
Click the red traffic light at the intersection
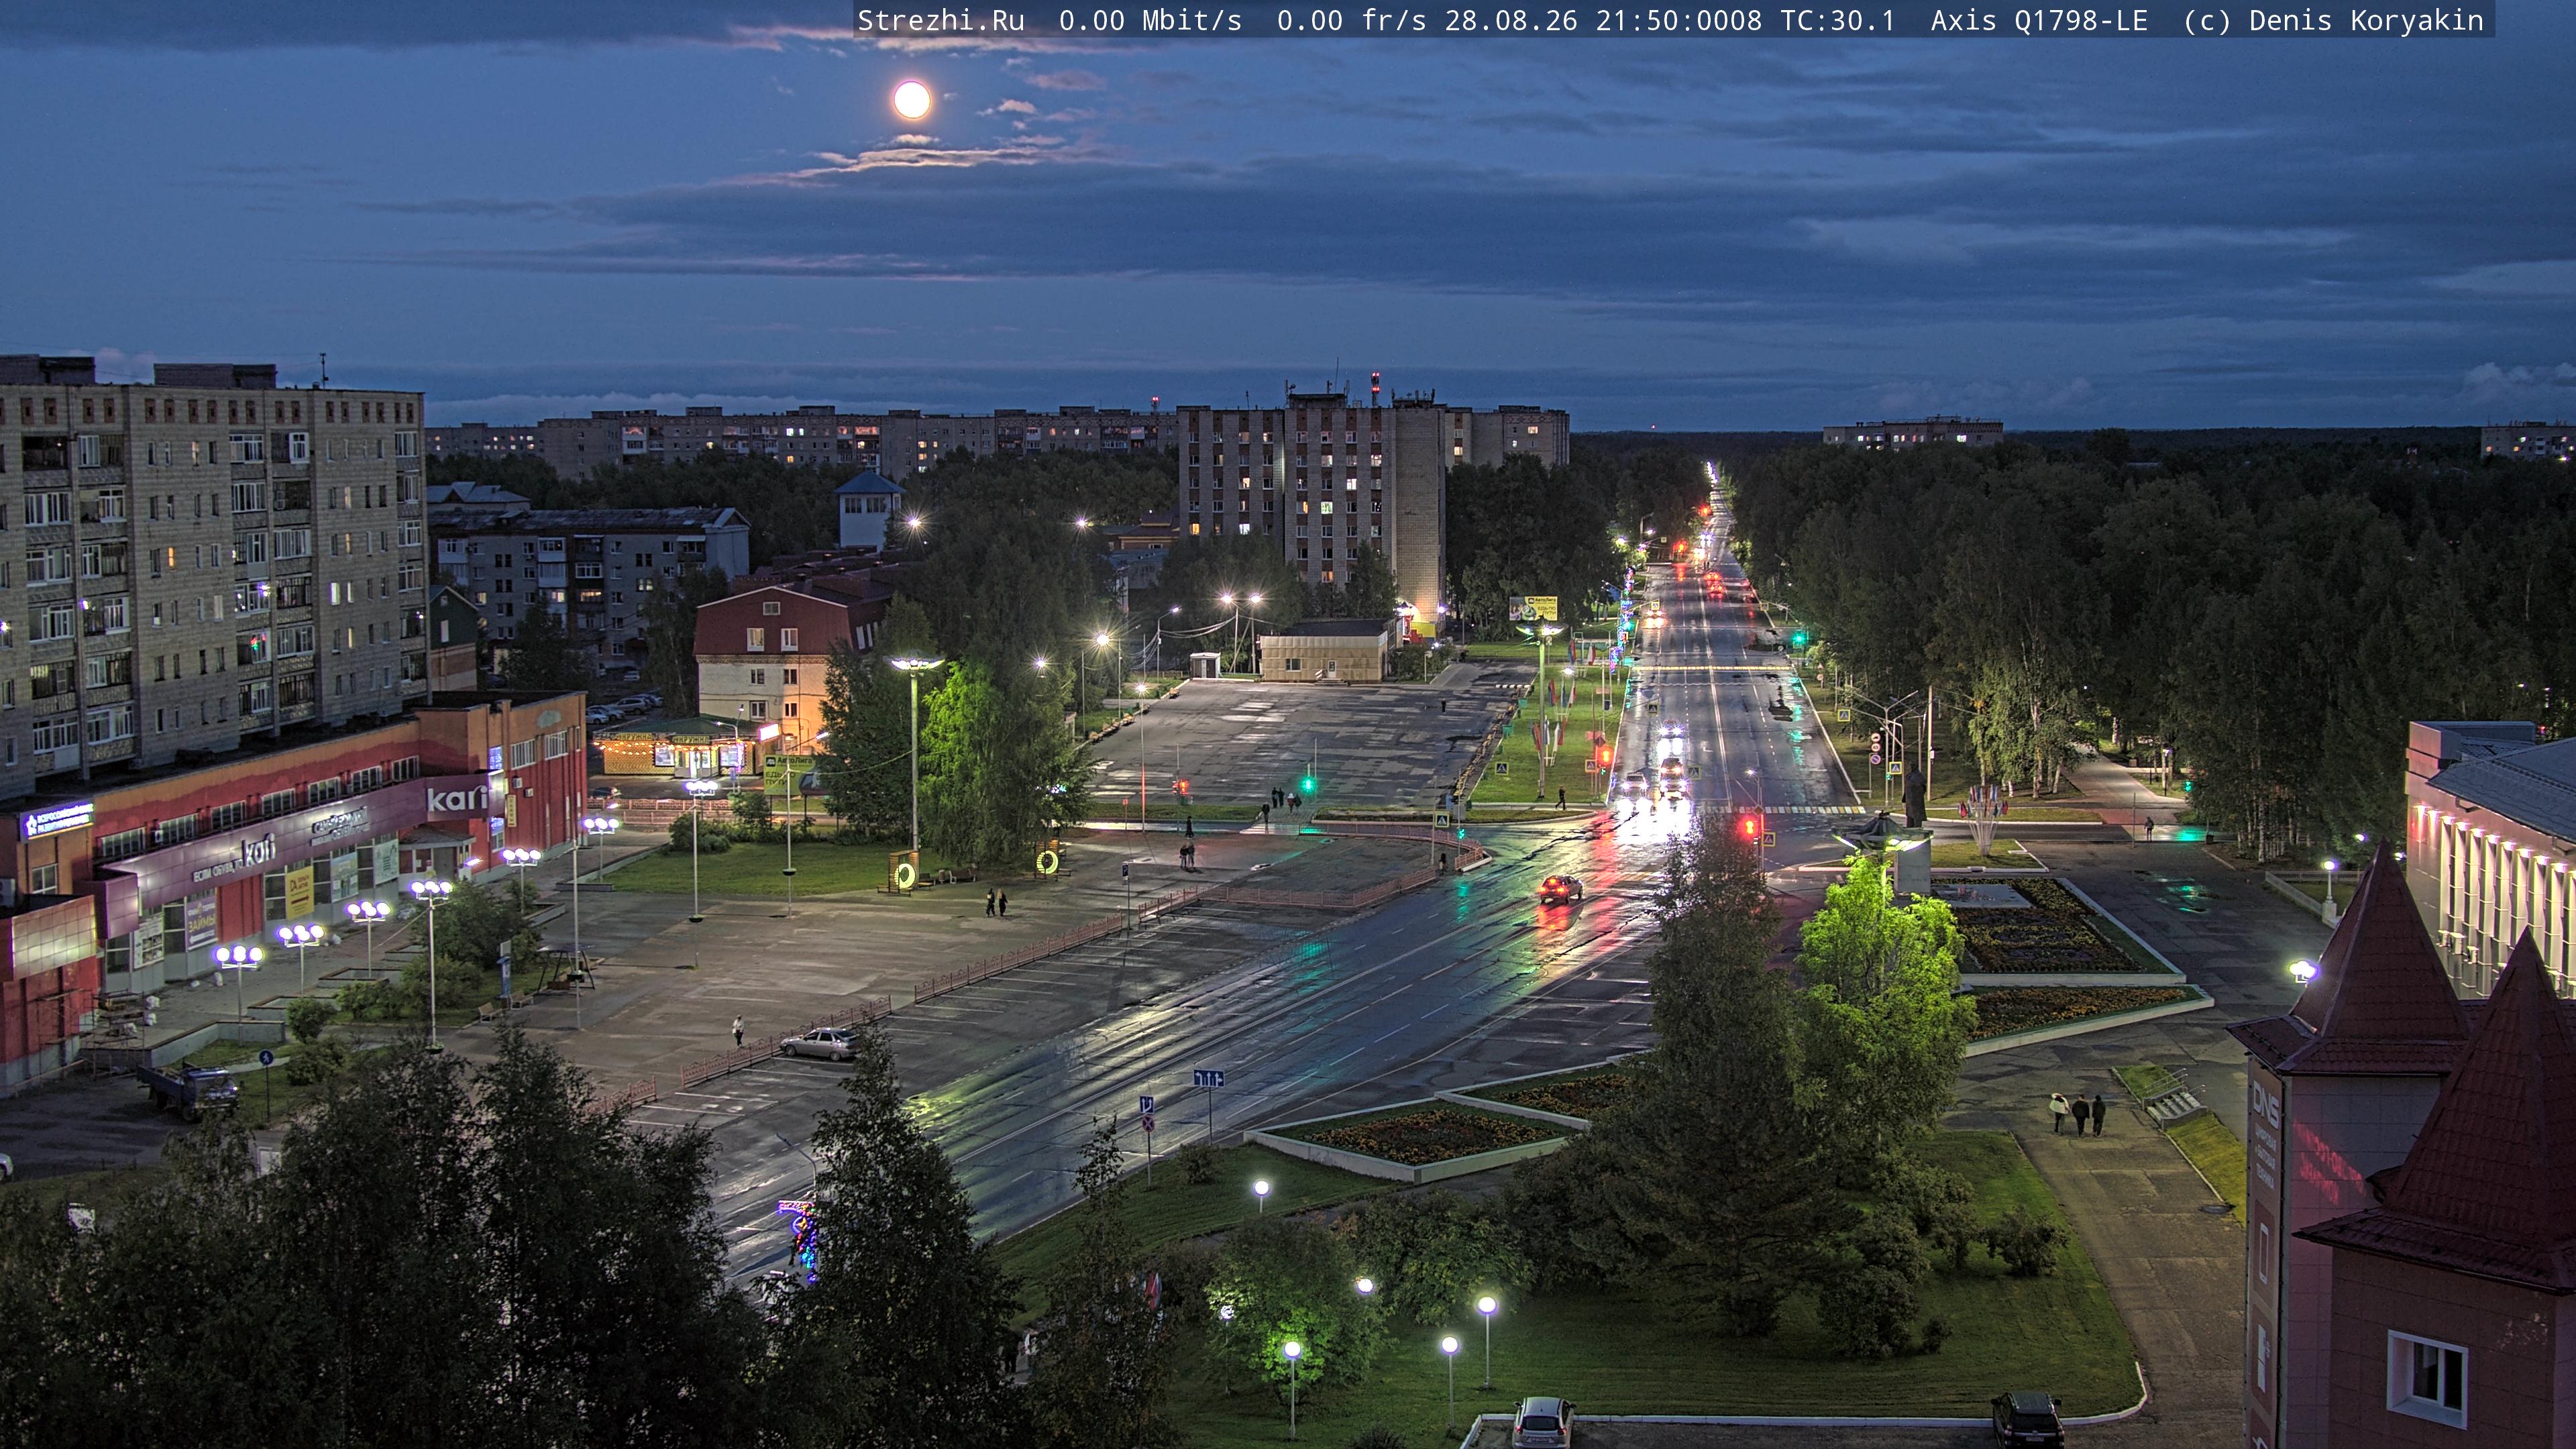[x=1749, y=827]
